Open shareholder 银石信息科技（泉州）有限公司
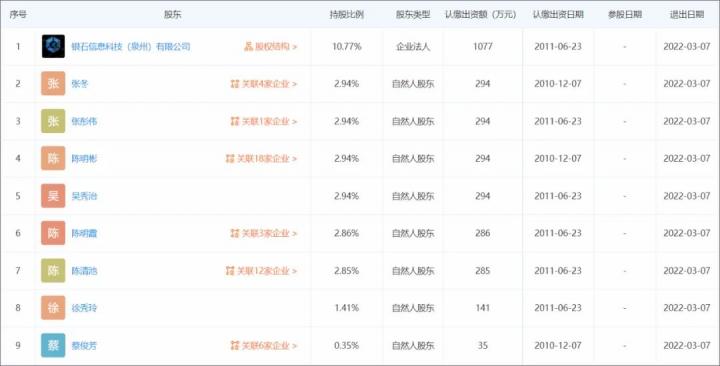The image size is (720, 366). coord(131,46)
